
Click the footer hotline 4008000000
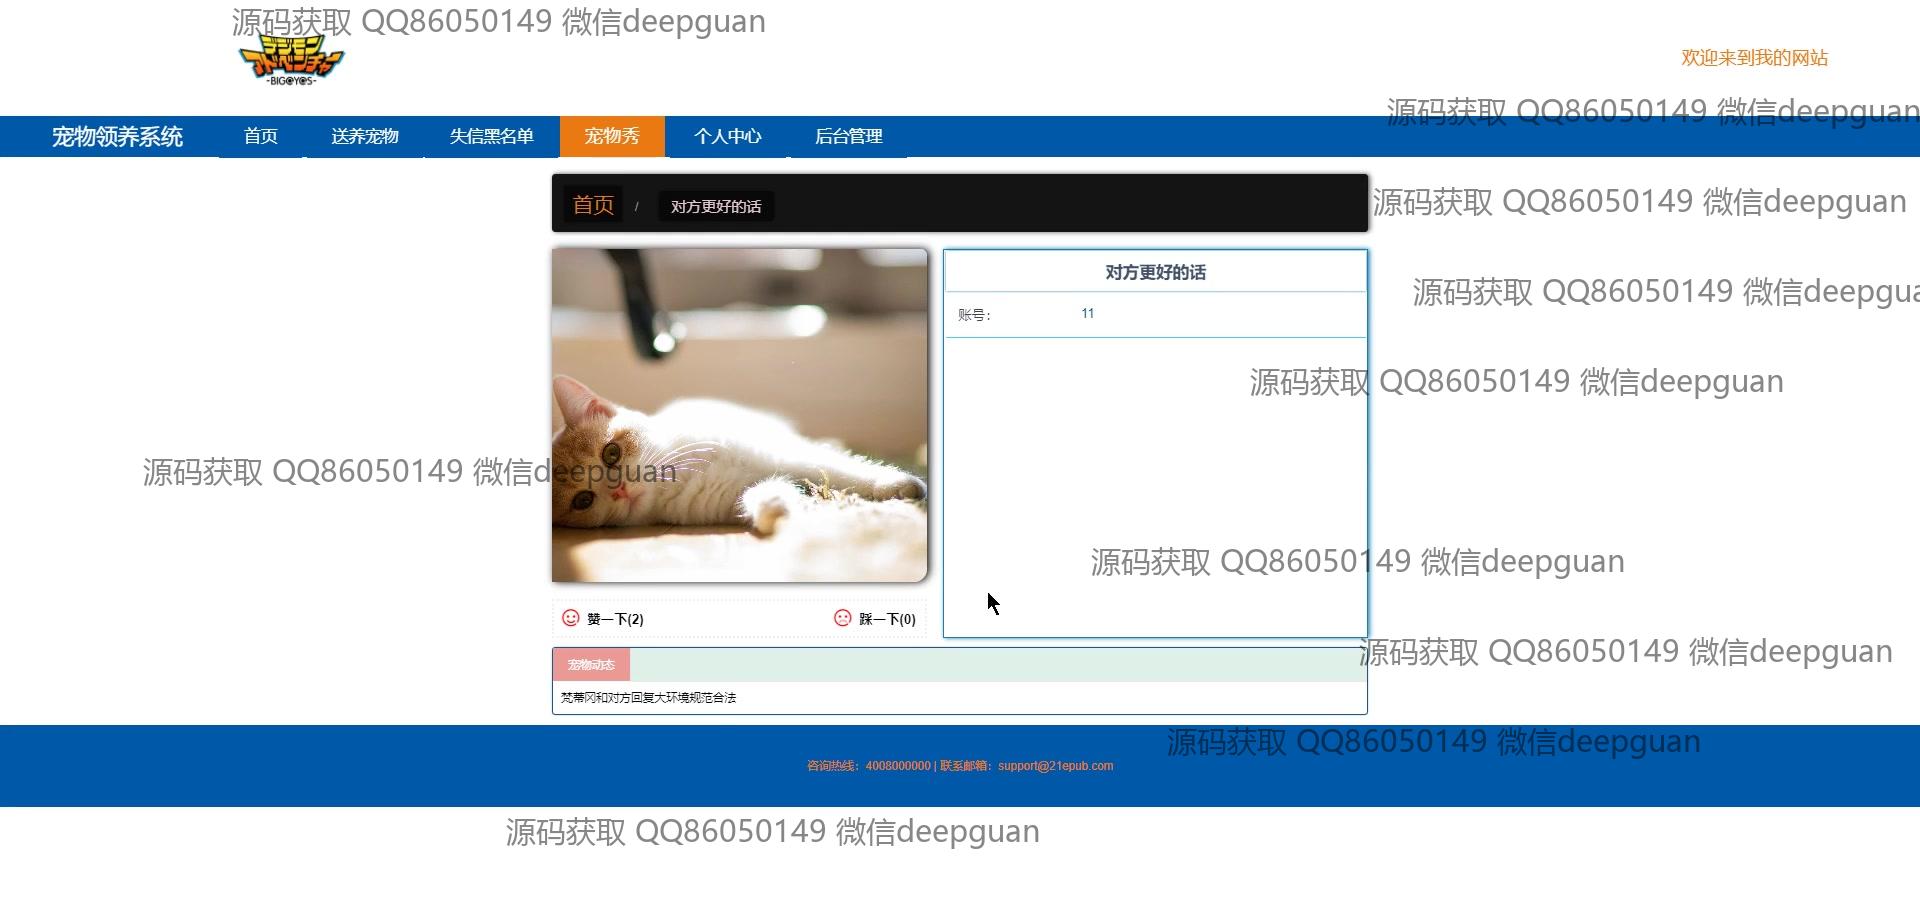click(898, 766)
